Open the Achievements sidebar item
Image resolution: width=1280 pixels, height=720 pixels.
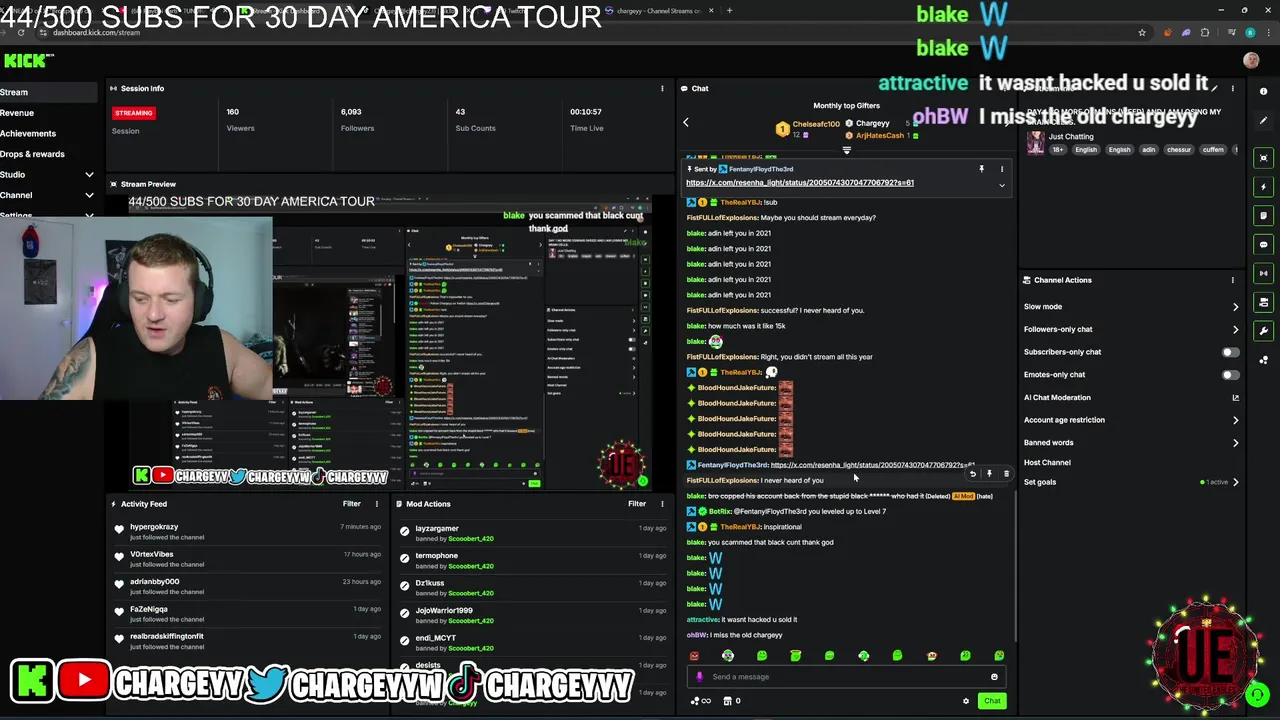(x=28, y=133)
